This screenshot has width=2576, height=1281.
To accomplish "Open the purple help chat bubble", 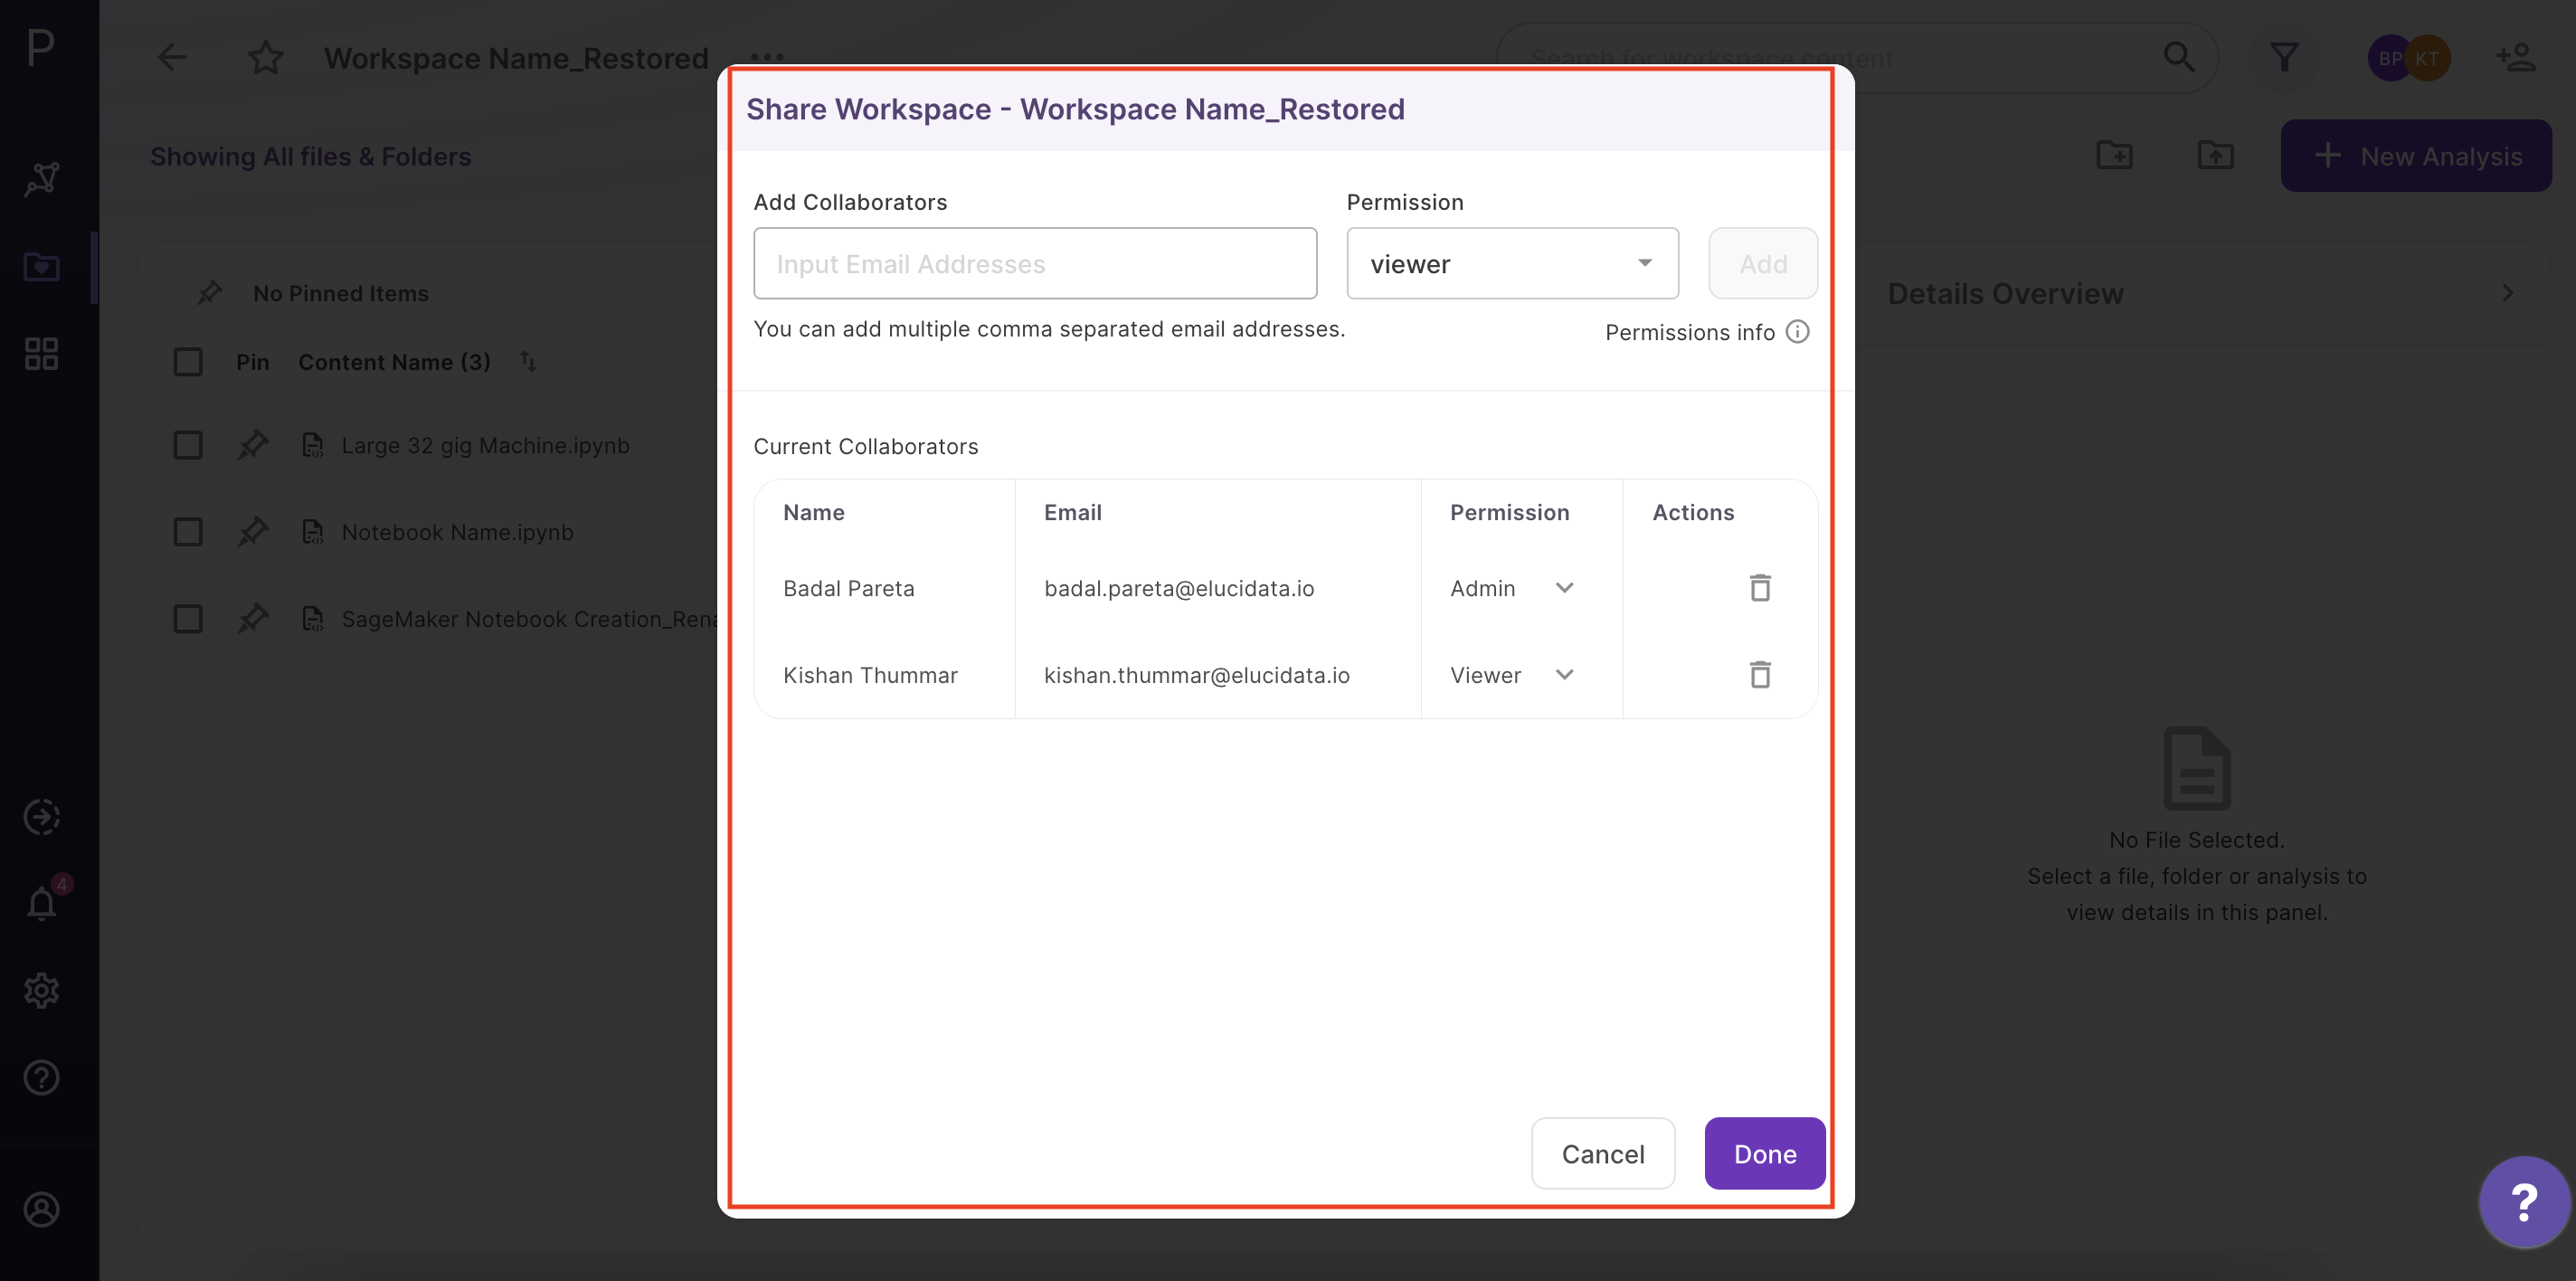I will click(2524, 1201).
